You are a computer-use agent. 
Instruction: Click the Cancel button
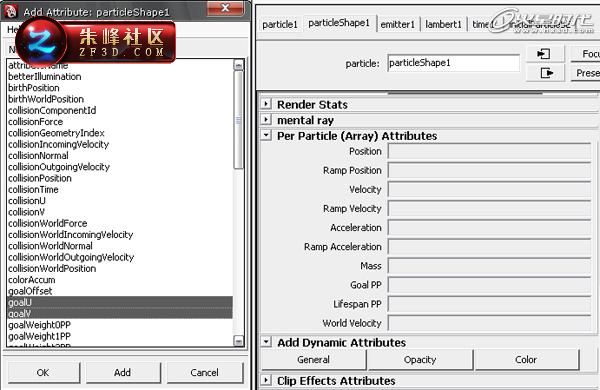(205, 372)
